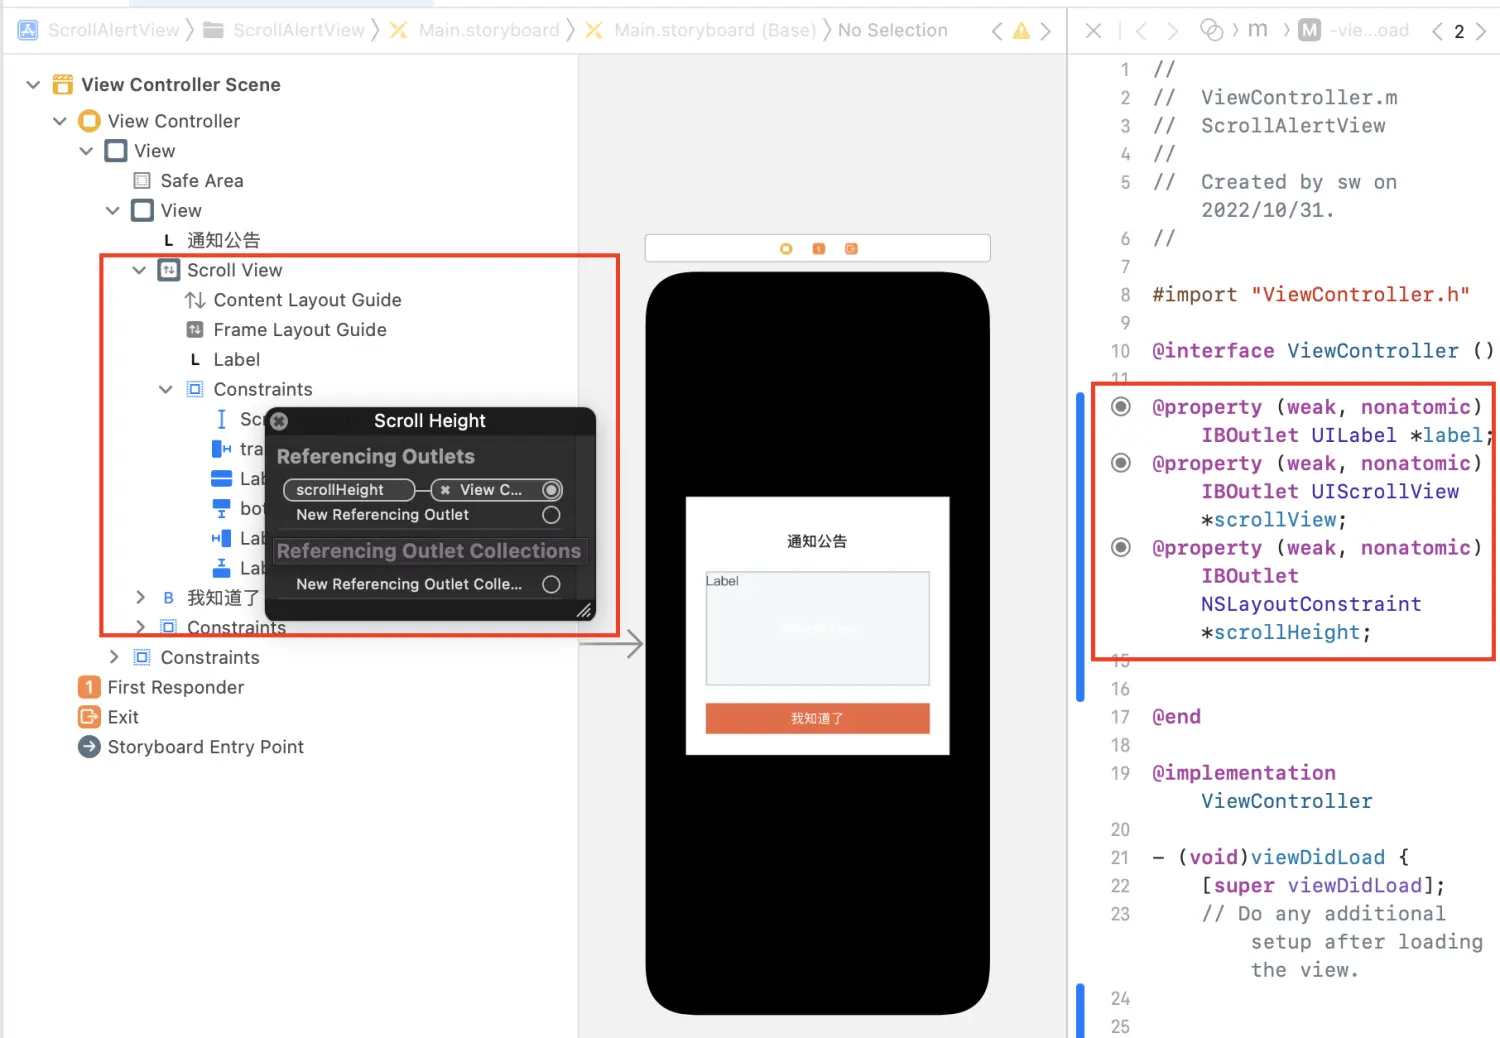This screenshot has width=1500, height=1038.
Task: Click the Exit icon in outline
Action: point(89,717)
